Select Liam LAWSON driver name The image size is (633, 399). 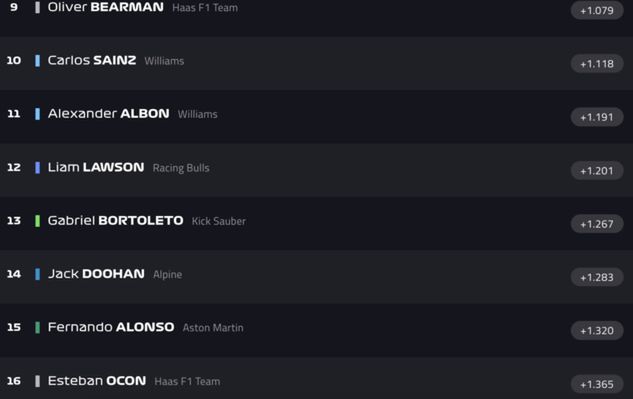tap(96, 167)
